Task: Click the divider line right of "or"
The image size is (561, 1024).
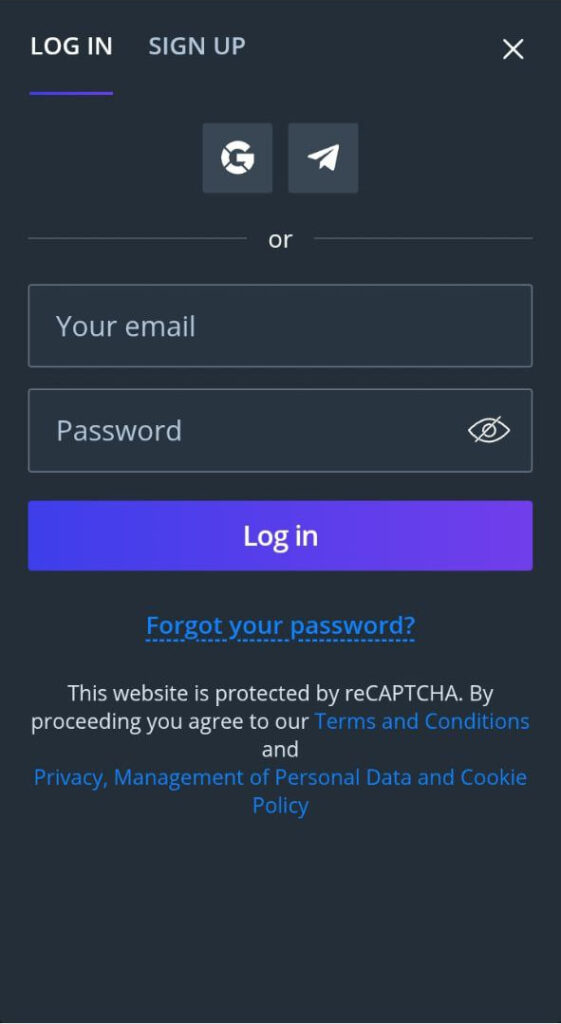Action: click(x=423, y=238)
